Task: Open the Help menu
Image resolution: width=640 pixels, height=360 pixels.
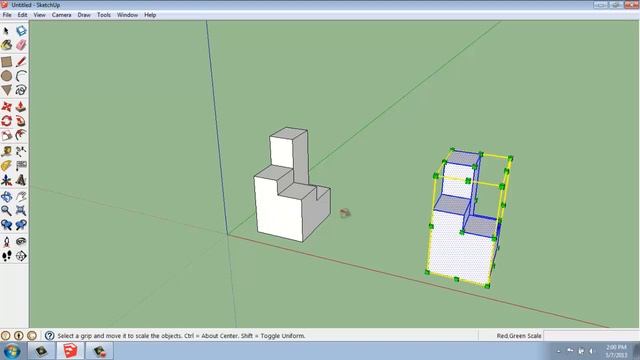Action: pos(150,15)
